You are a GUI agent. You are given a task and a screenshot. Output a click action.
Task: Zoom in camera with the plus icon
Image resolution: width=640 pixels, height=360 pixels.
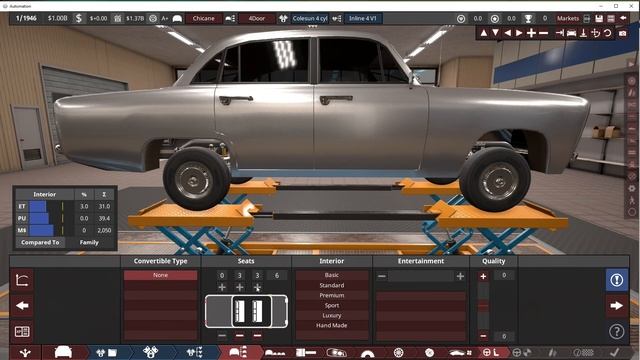coord(531,33)
